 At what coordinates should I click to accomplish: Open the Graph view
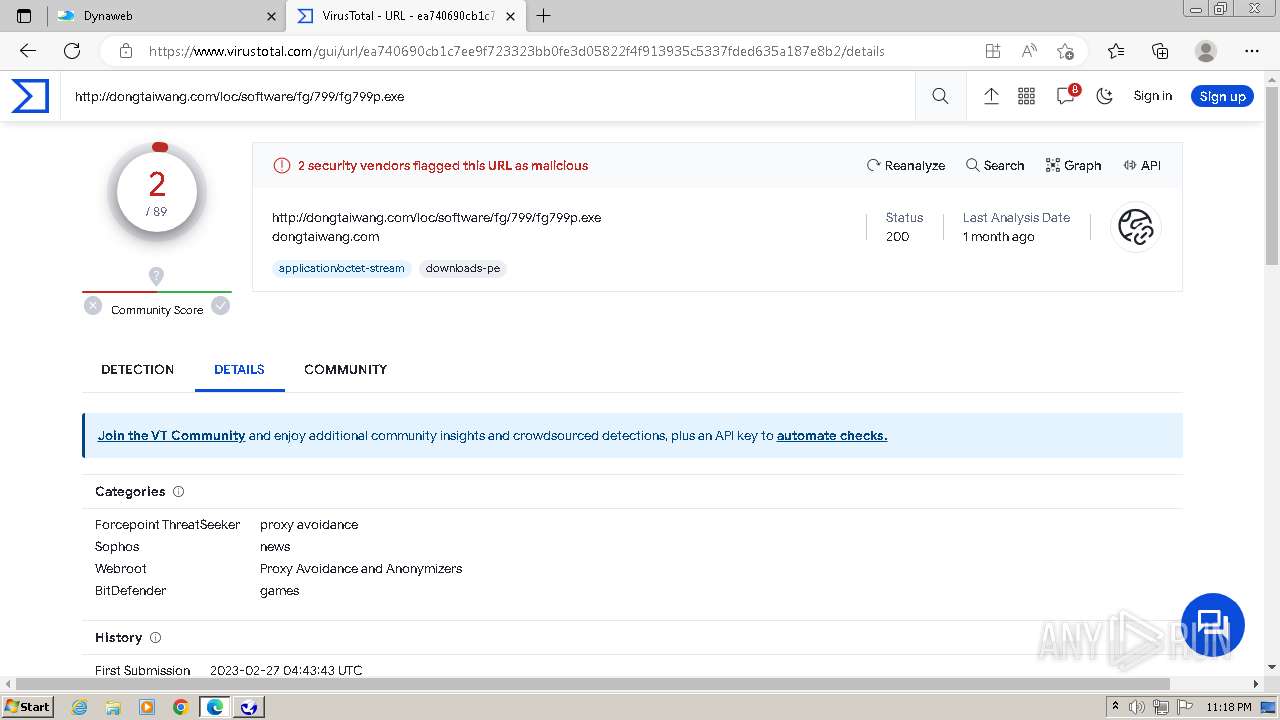(1073, 165)
